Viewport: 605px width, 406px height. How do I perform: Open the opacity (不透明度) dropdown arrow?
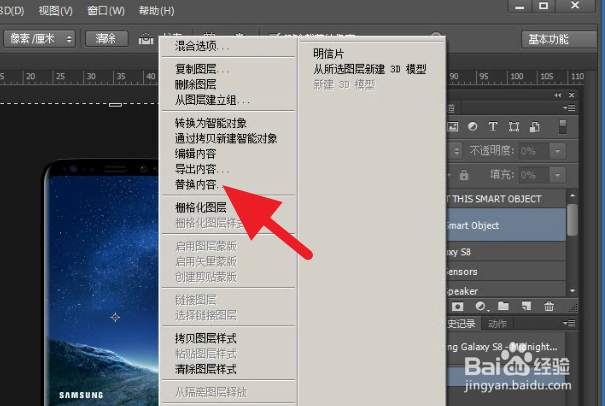click(x=557, y=151)
